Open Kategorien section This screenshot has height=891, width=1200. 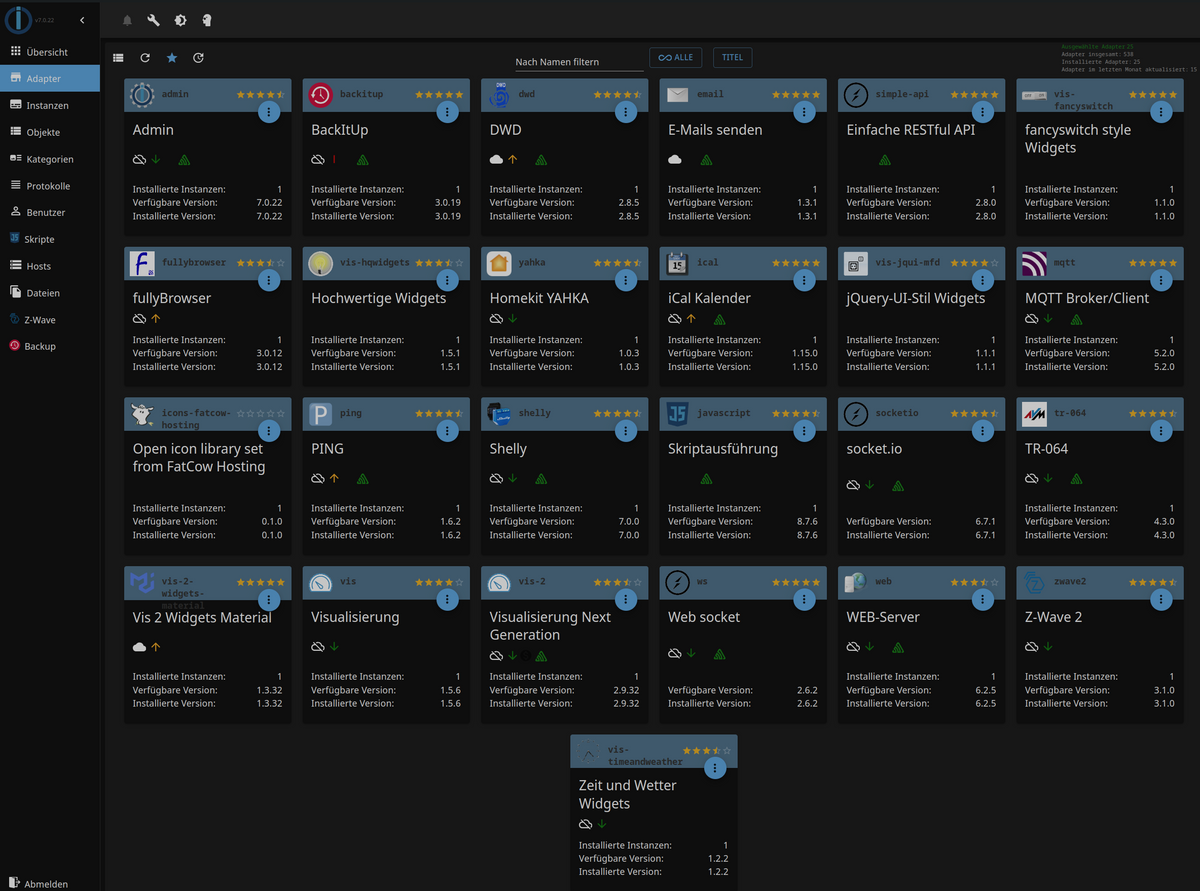(50, 159)
